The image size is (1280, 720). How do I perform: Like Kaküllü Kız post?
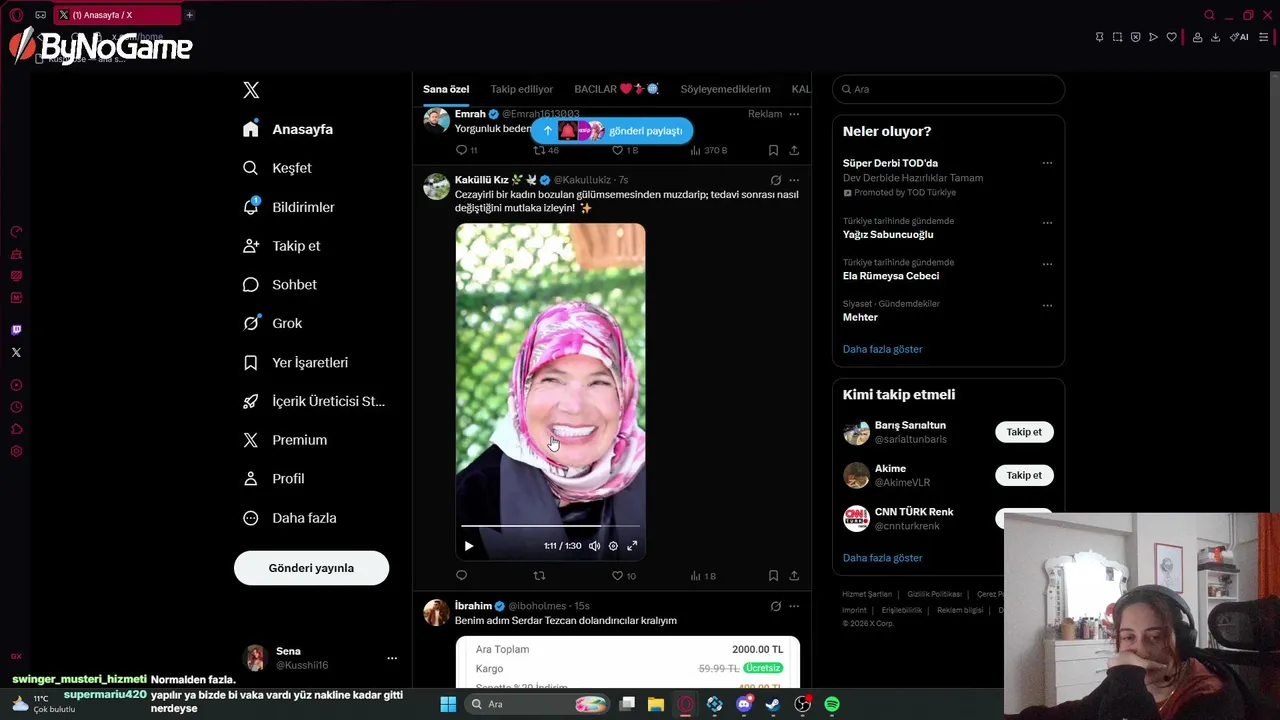click(x=624, y=575)
